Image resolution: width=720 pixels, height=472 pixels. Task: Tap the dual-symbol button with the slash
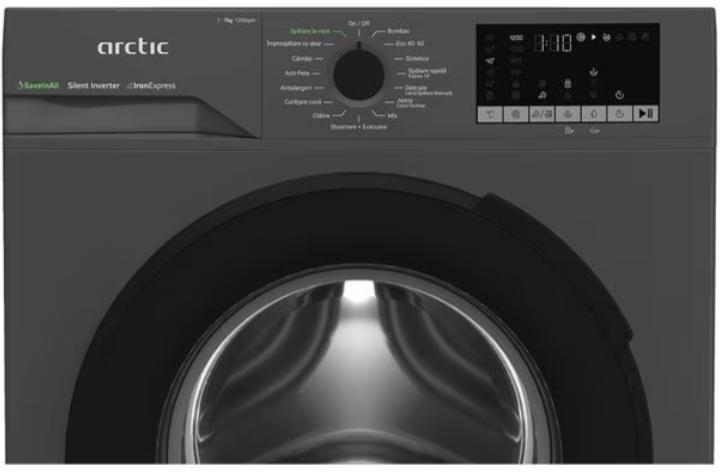[x=542, y=114]
